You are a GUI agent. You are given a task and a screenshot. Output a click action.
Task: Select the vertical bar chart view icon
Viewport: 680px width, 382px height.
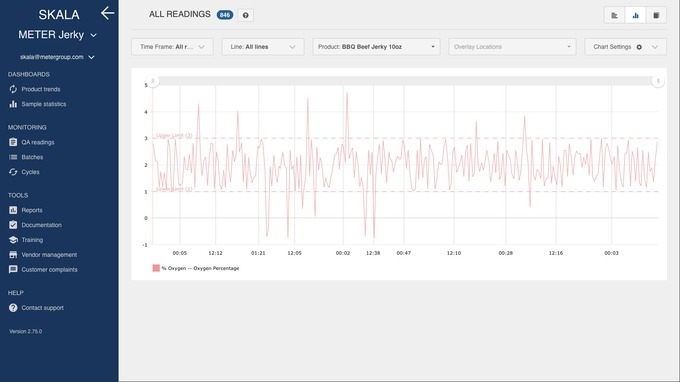click(635, 15)
